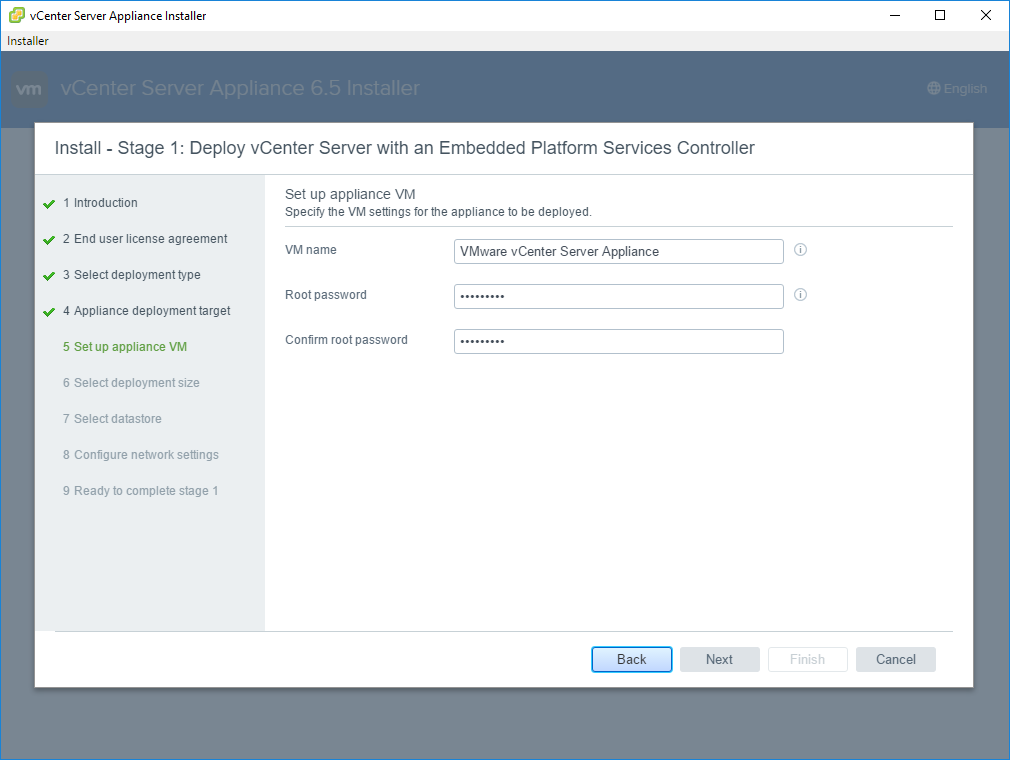The height and width of the screenshot is (760, 1010).
Task: Go to step 1 Introduction
Action: 100,203
